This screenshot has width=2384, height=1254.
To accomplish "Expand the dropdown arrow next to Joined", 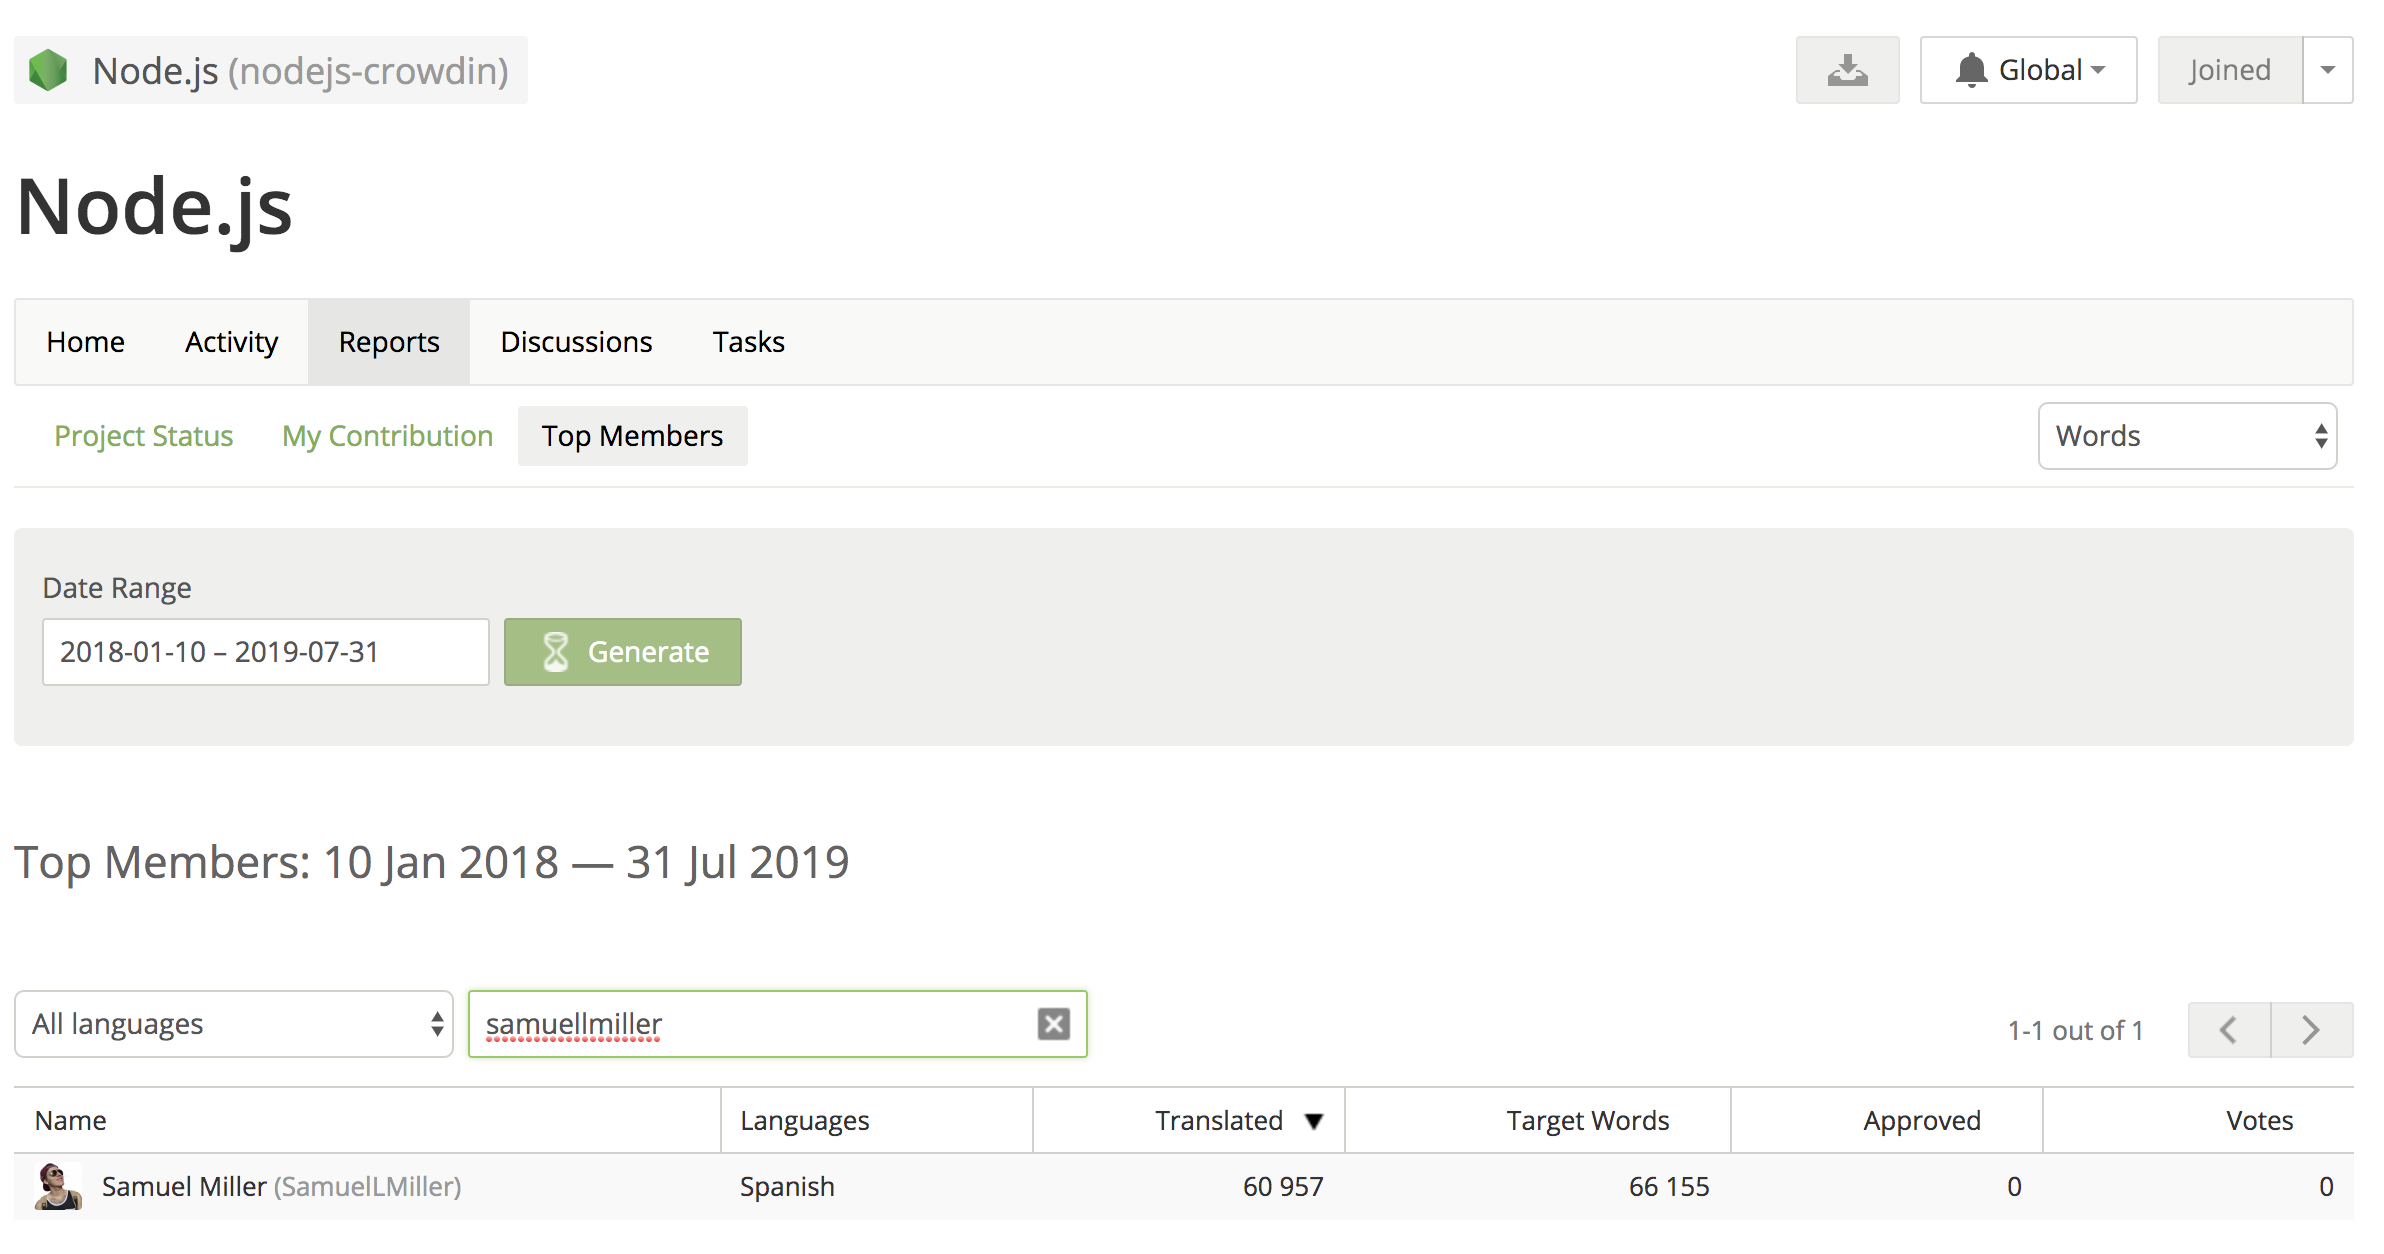I will tap(2327, 70).
